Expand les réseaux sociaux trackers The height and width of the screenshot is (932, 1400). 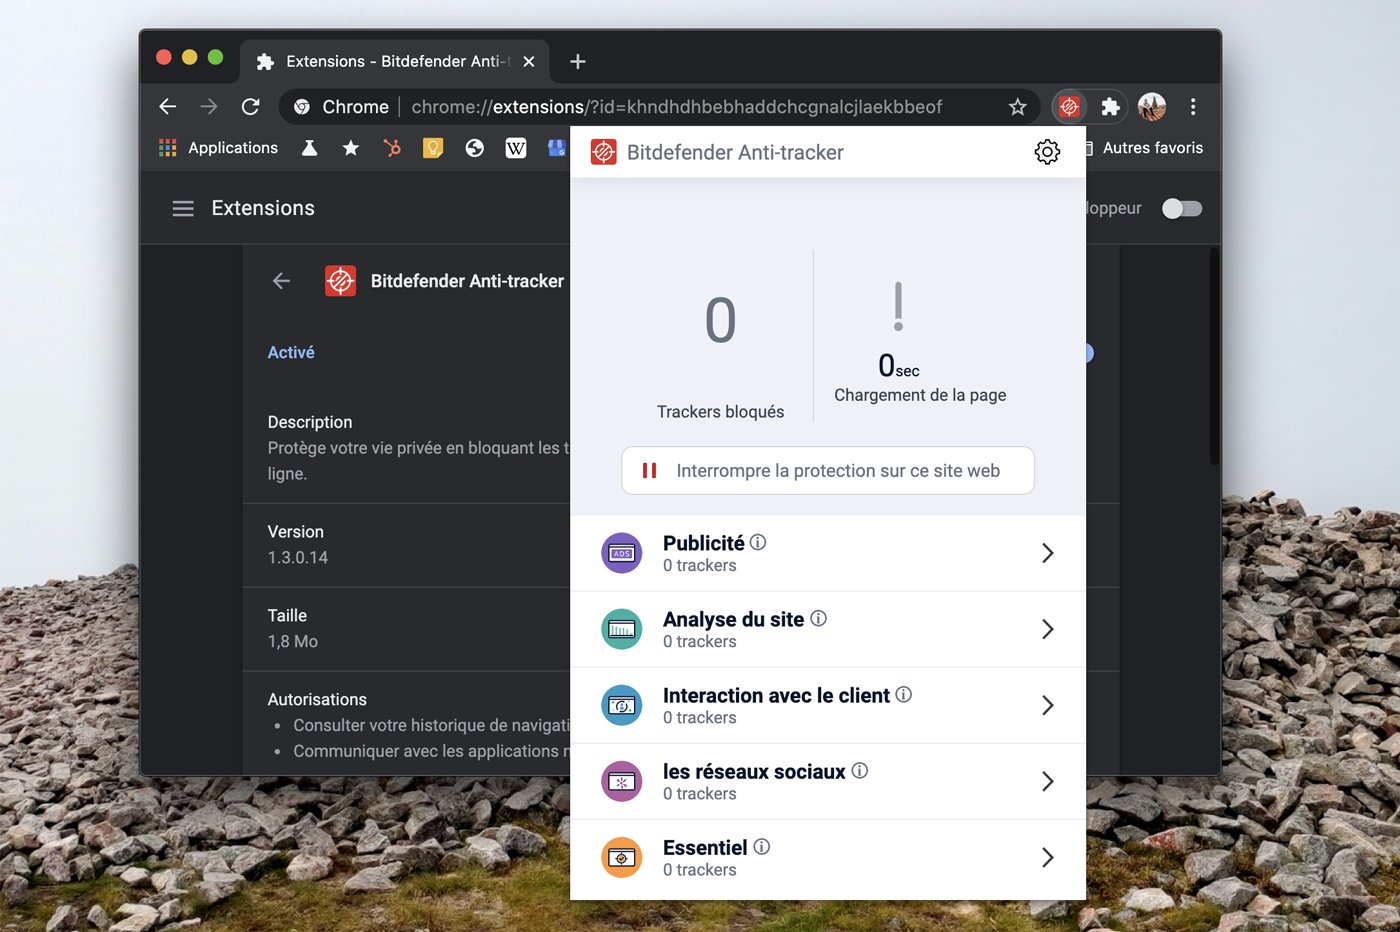click(1047, 781)
